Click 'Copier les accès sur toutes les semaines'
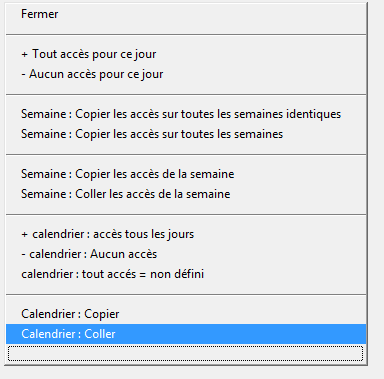Viewport: 384px width, 379px height. point(186,134)
